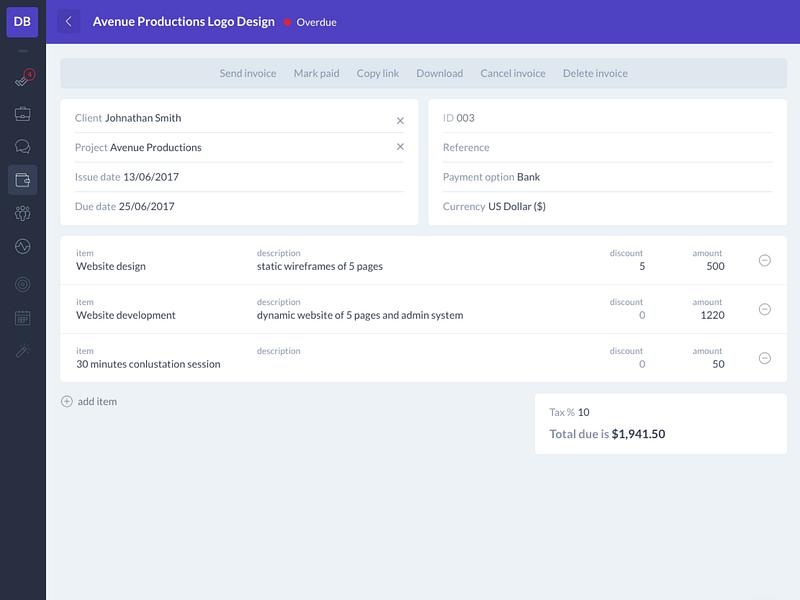
Task: Open the Payment option Bank selector
Action: click(607, 177)
